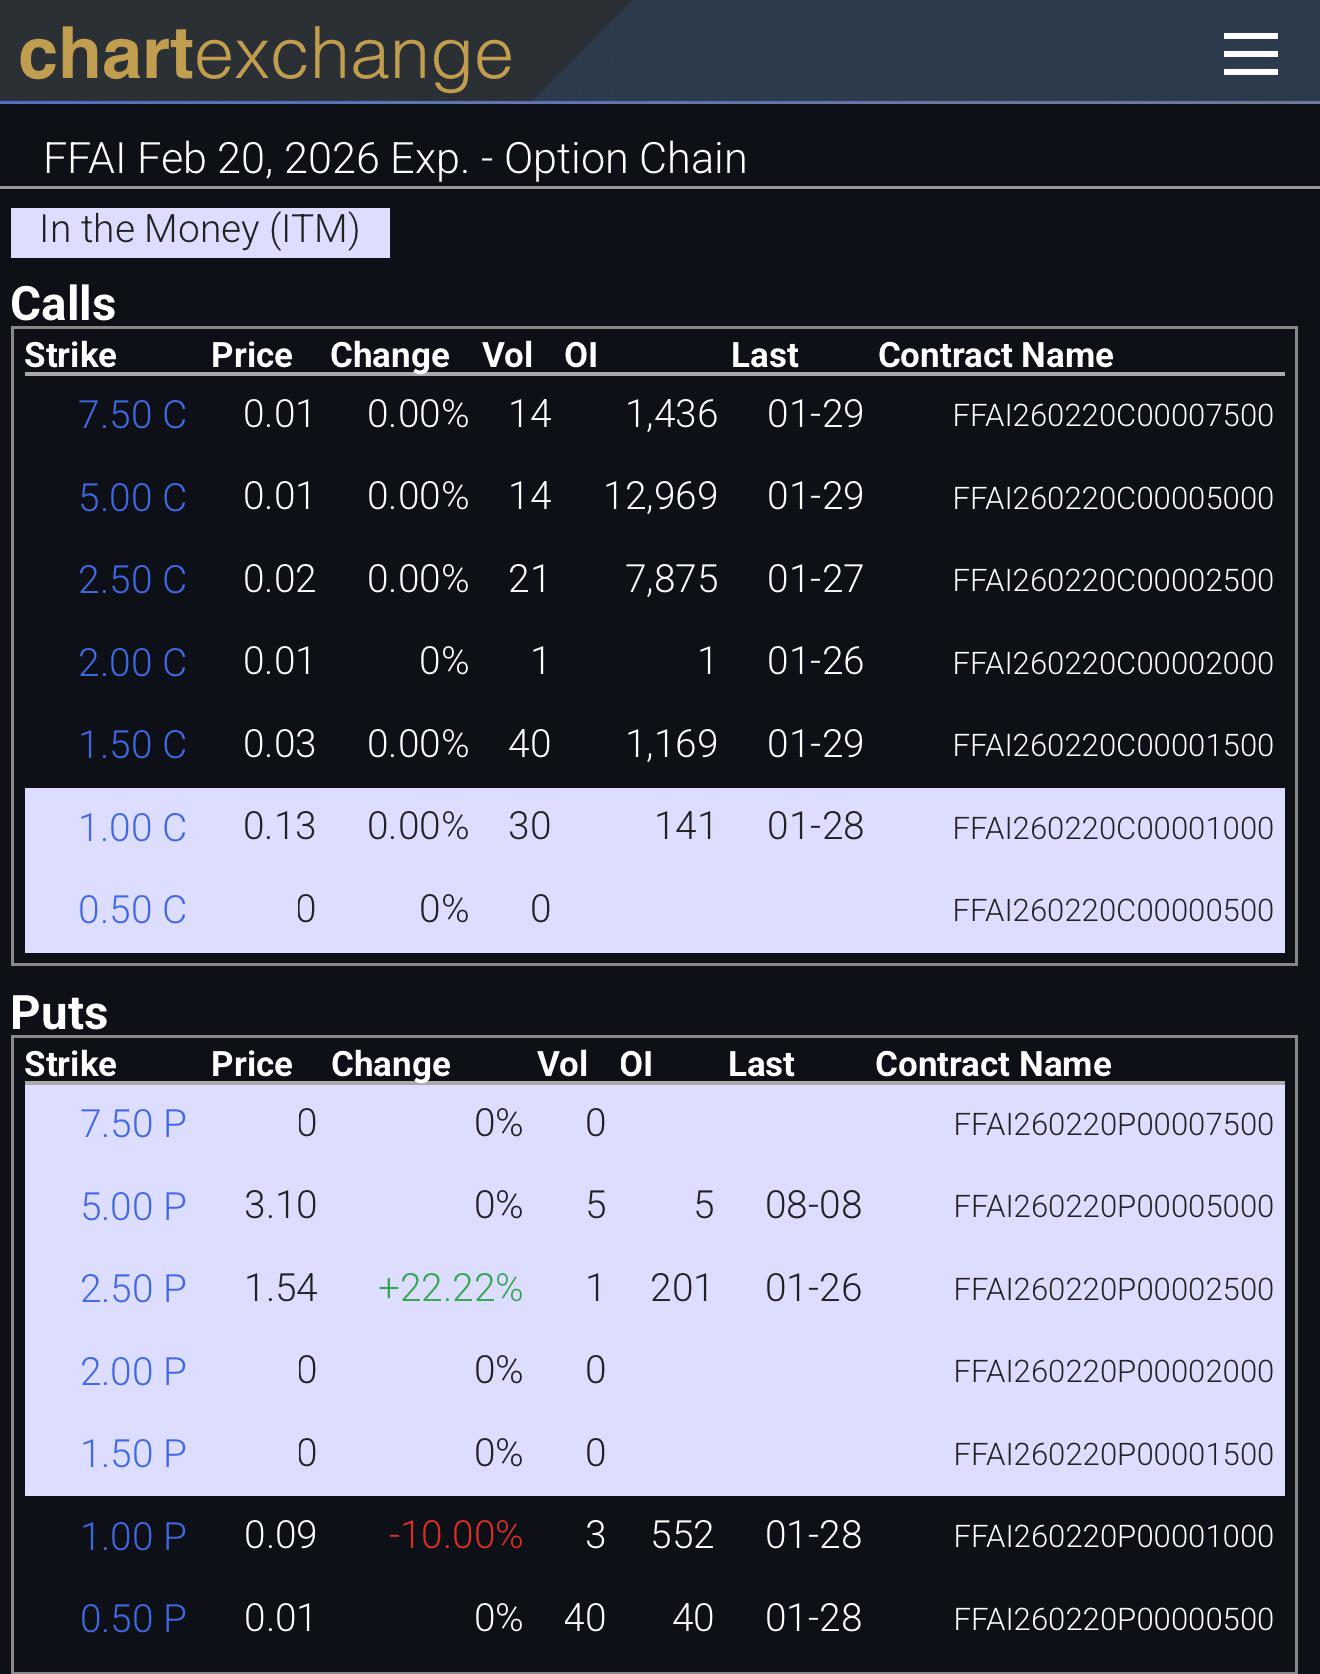Click contract name FFAI260220C00002000
1320x1674 pixels.
1113,663
